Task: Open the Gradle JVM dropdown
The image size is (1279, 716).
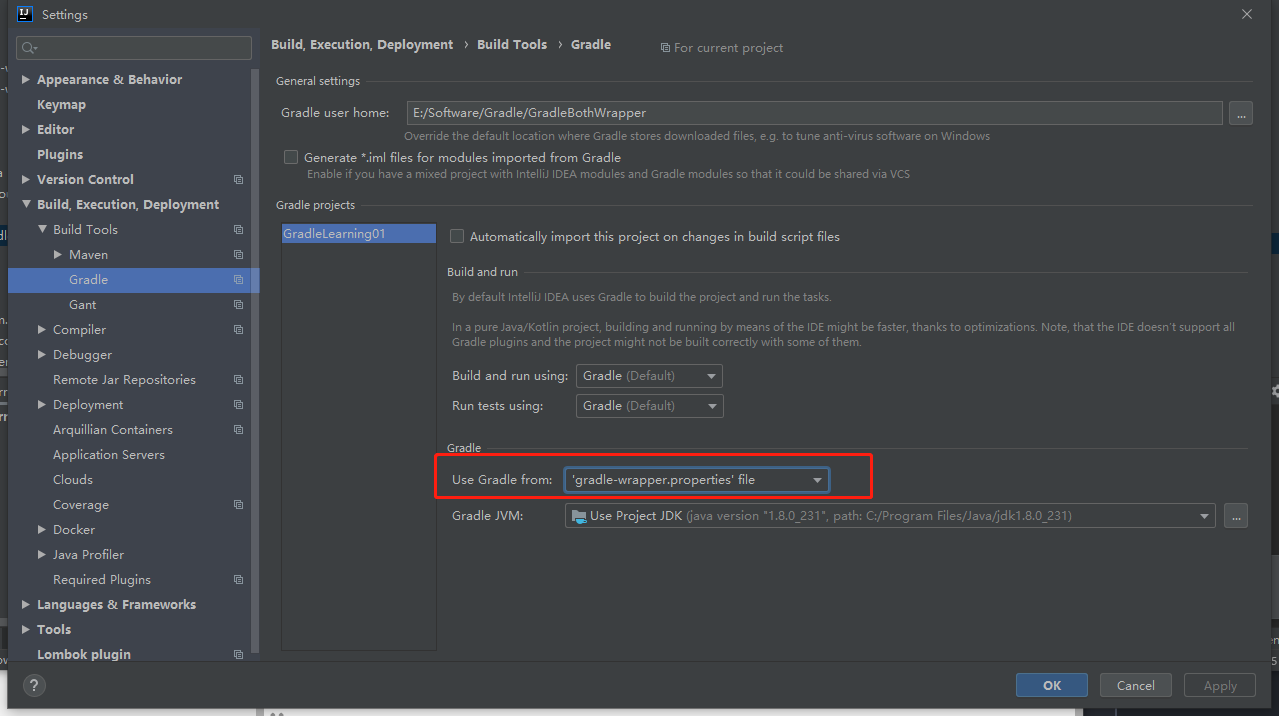Action: [890, 516]
